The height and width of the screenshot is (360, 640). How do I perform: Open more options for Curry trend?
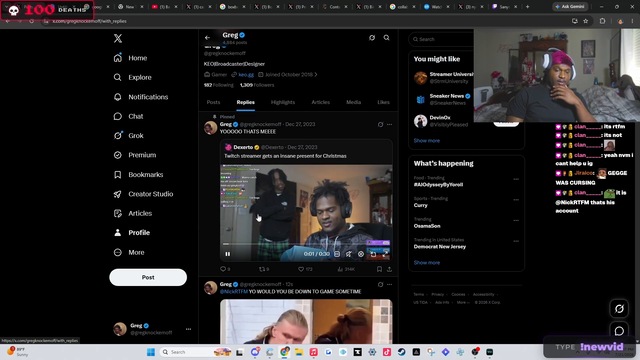(x=516, y=200)
